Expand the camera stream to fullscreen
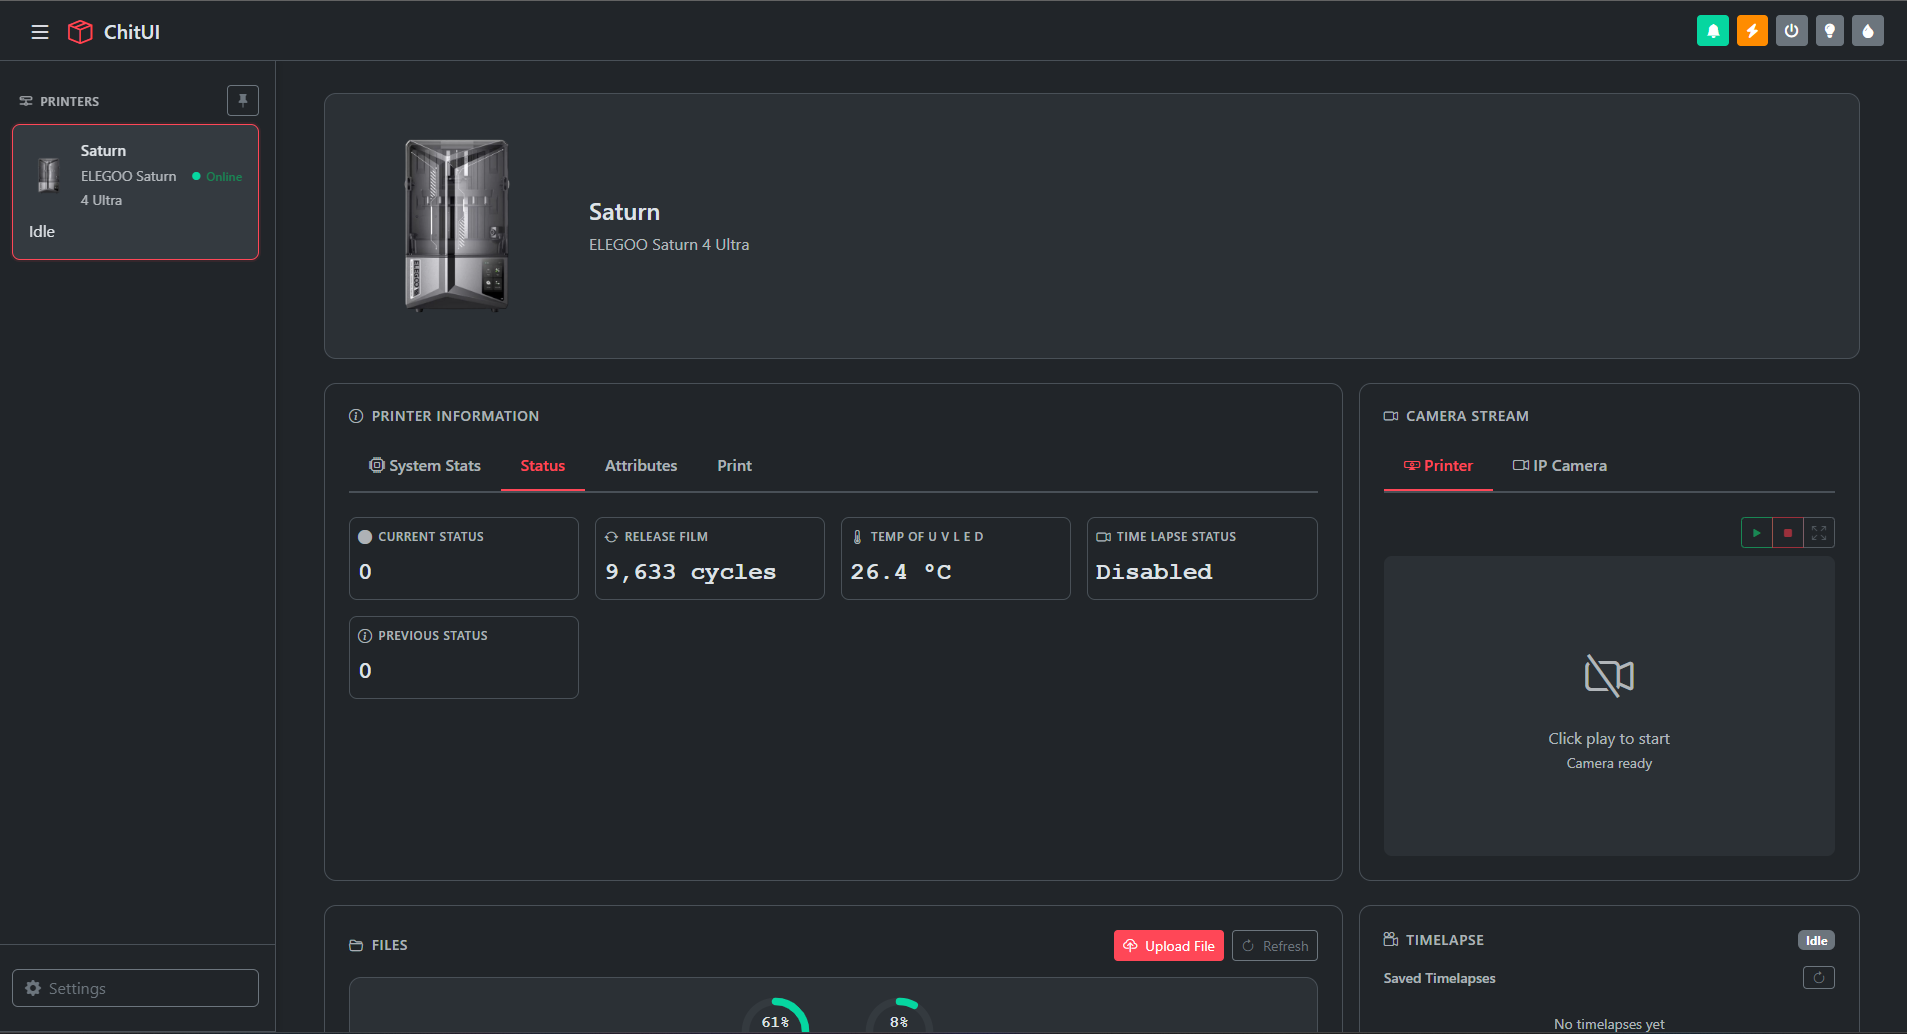Screen dimensions: 1907x1034 (x=1820, y=532)
